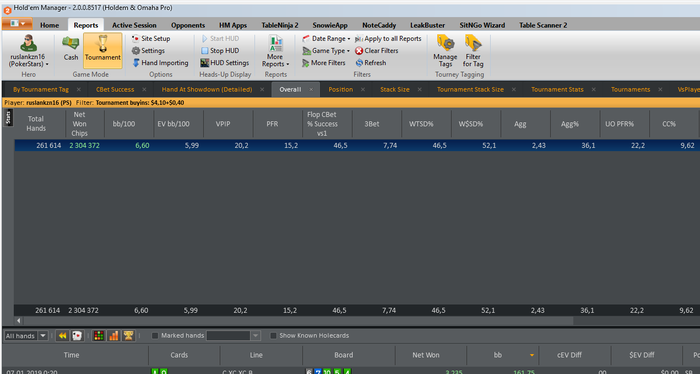Click the trophy icon in hands toolbar
The image size is (700, 374).
click(129, 336)
